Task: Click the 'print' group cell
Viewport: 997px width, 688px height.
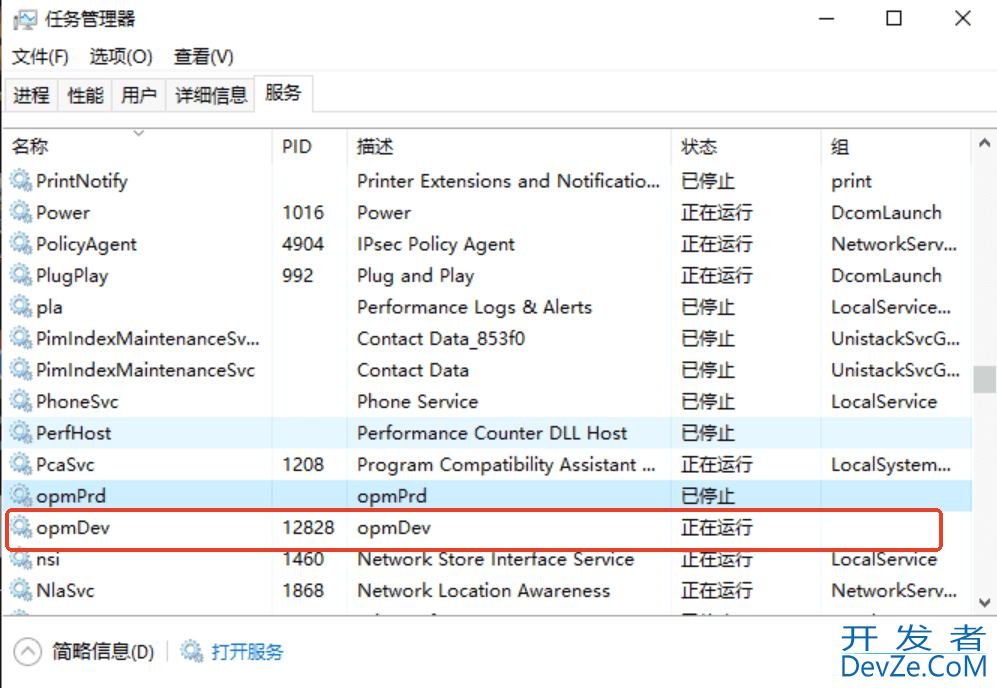Action: 851,182
